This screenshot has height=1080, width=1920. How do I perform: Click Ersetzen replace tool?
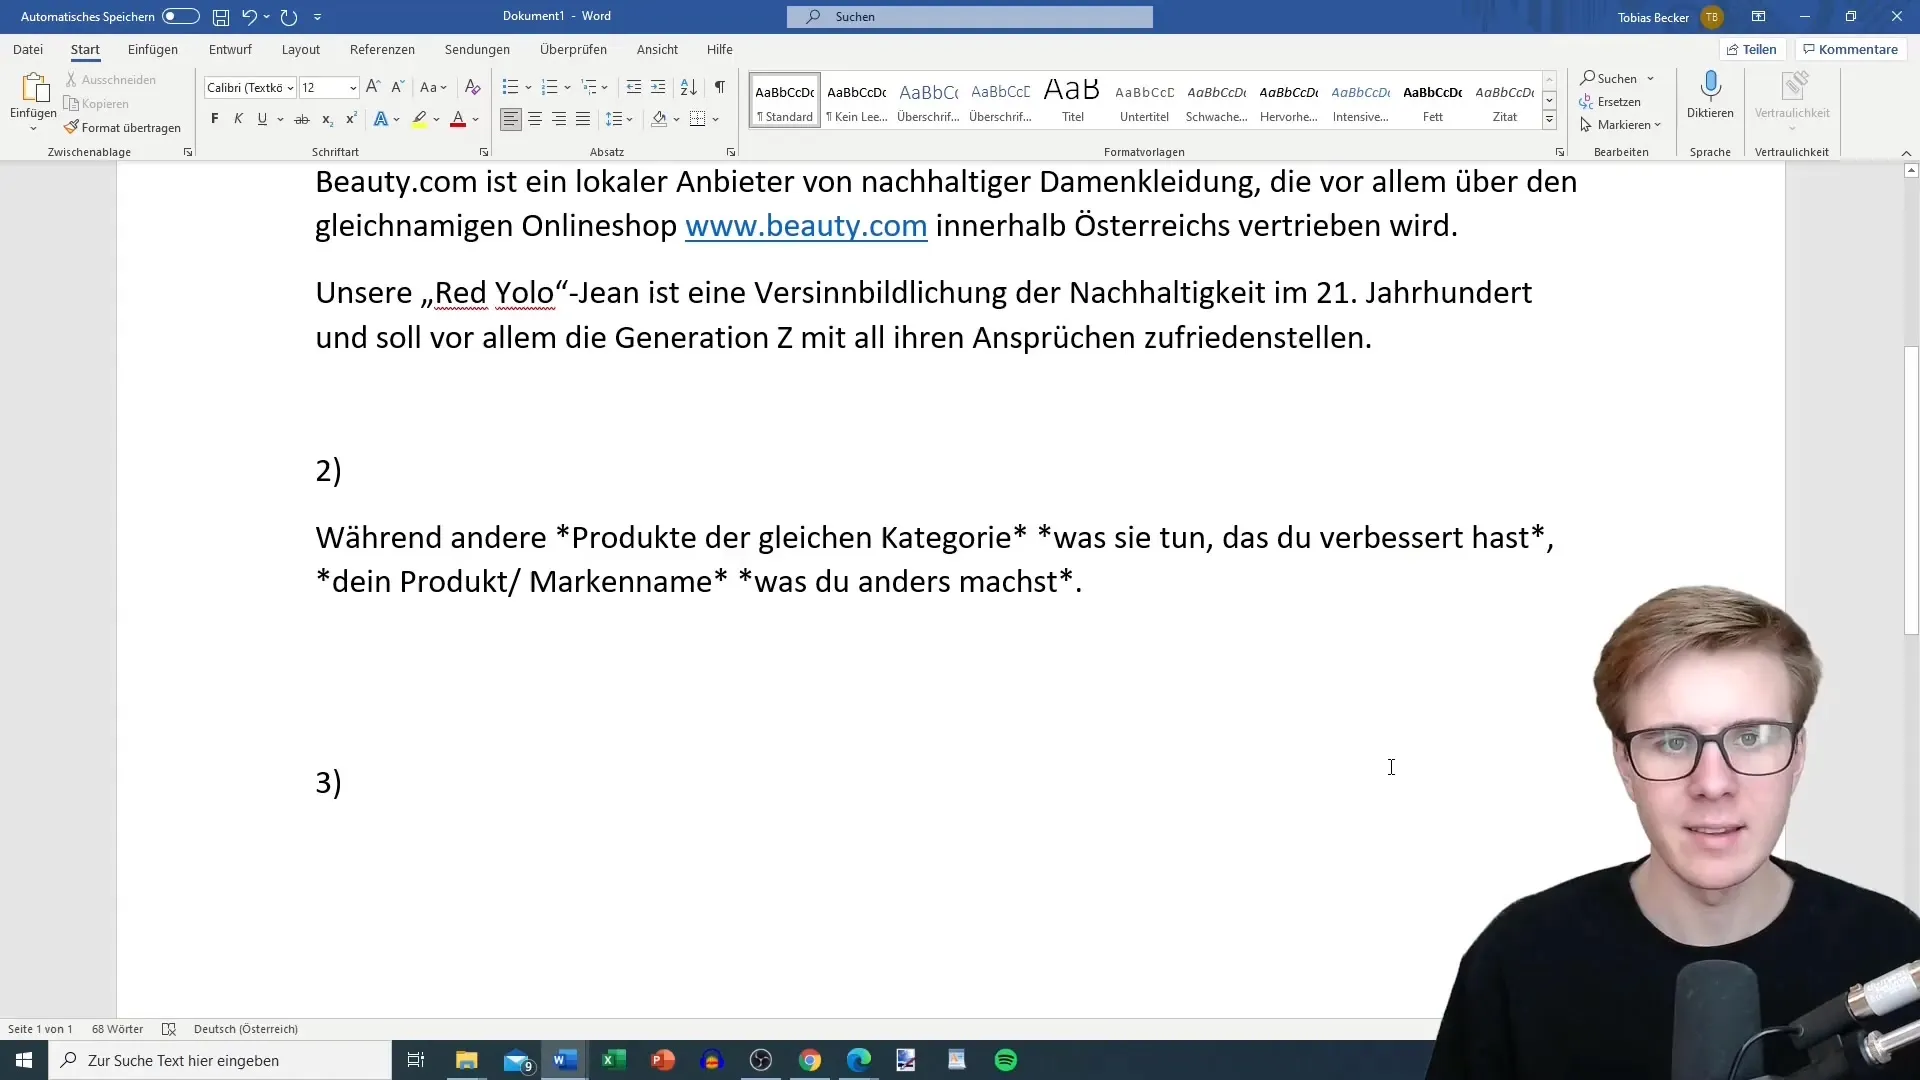coord(1610,102)
